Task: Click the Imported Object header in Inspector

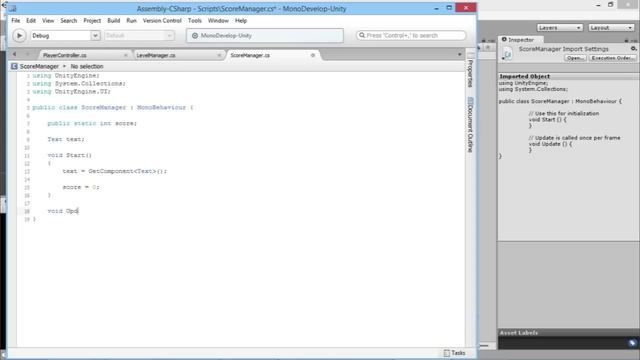Action: 524,76
